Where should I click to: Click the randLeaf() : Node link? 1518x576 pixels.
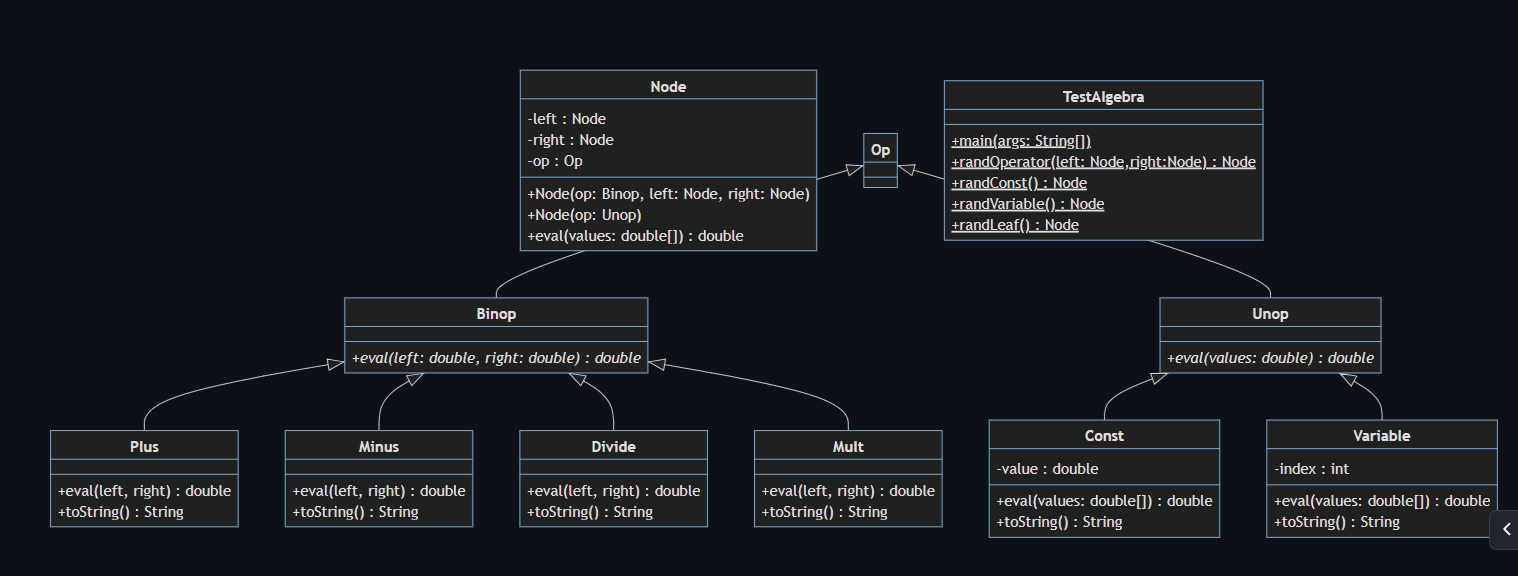(1014, 224)
